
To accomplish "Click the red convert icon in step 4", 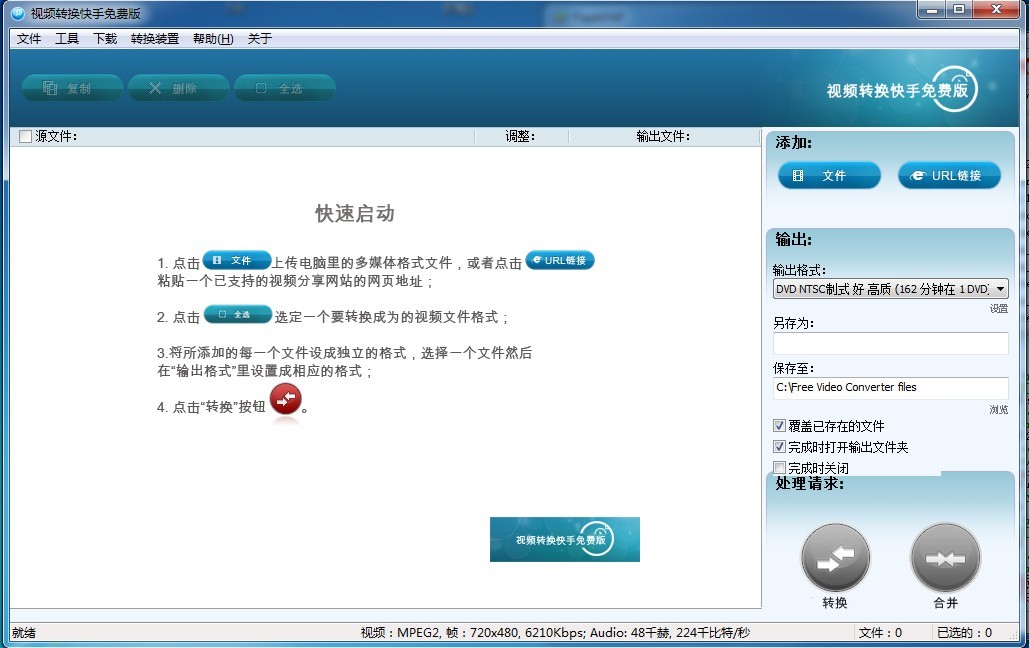I will [286, 400].
